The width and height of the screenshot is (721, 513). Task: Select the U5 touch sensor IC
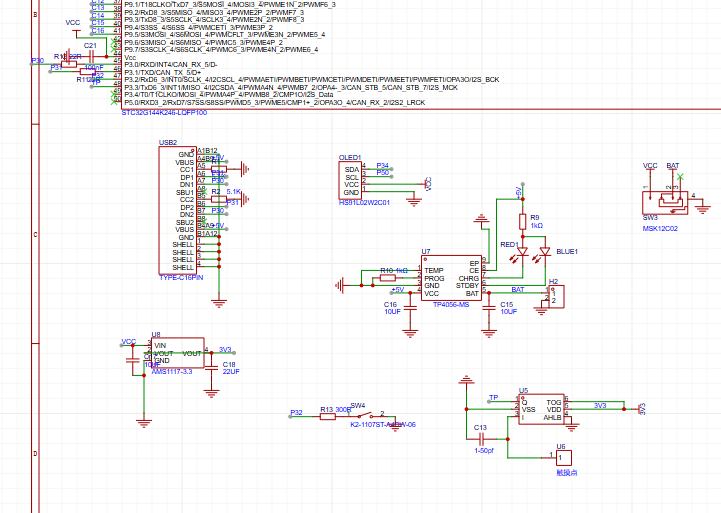click(541, 409)
